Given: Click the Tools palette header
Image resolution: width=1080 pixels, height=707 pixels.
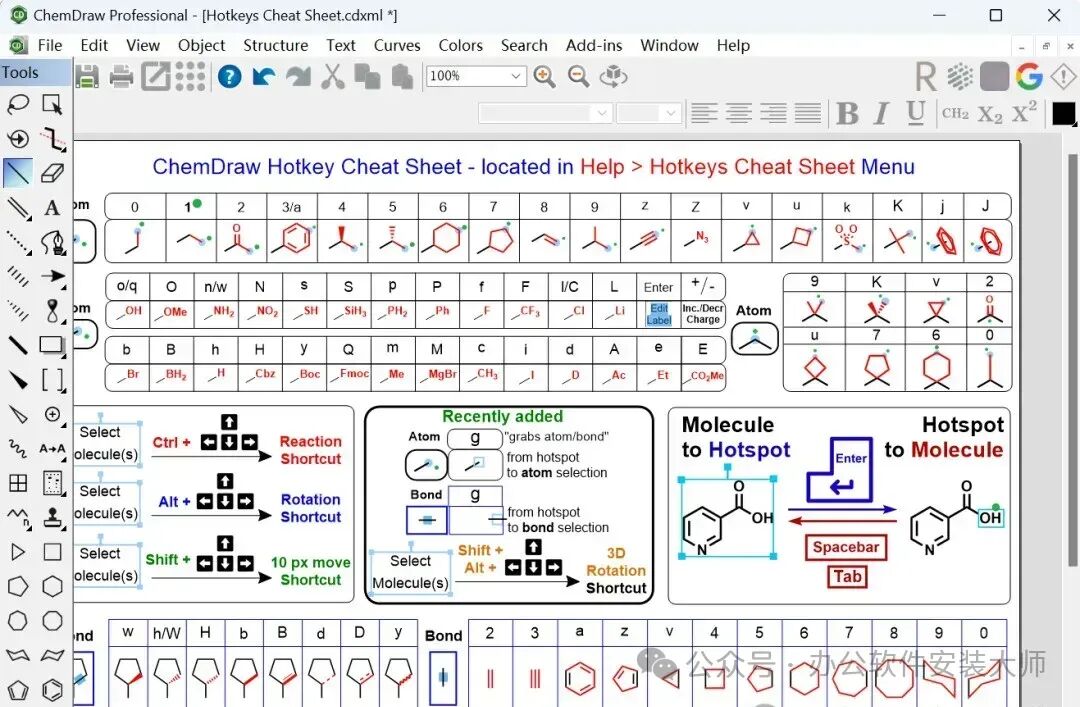Looking at the screenshot, I should coord(35,72).
